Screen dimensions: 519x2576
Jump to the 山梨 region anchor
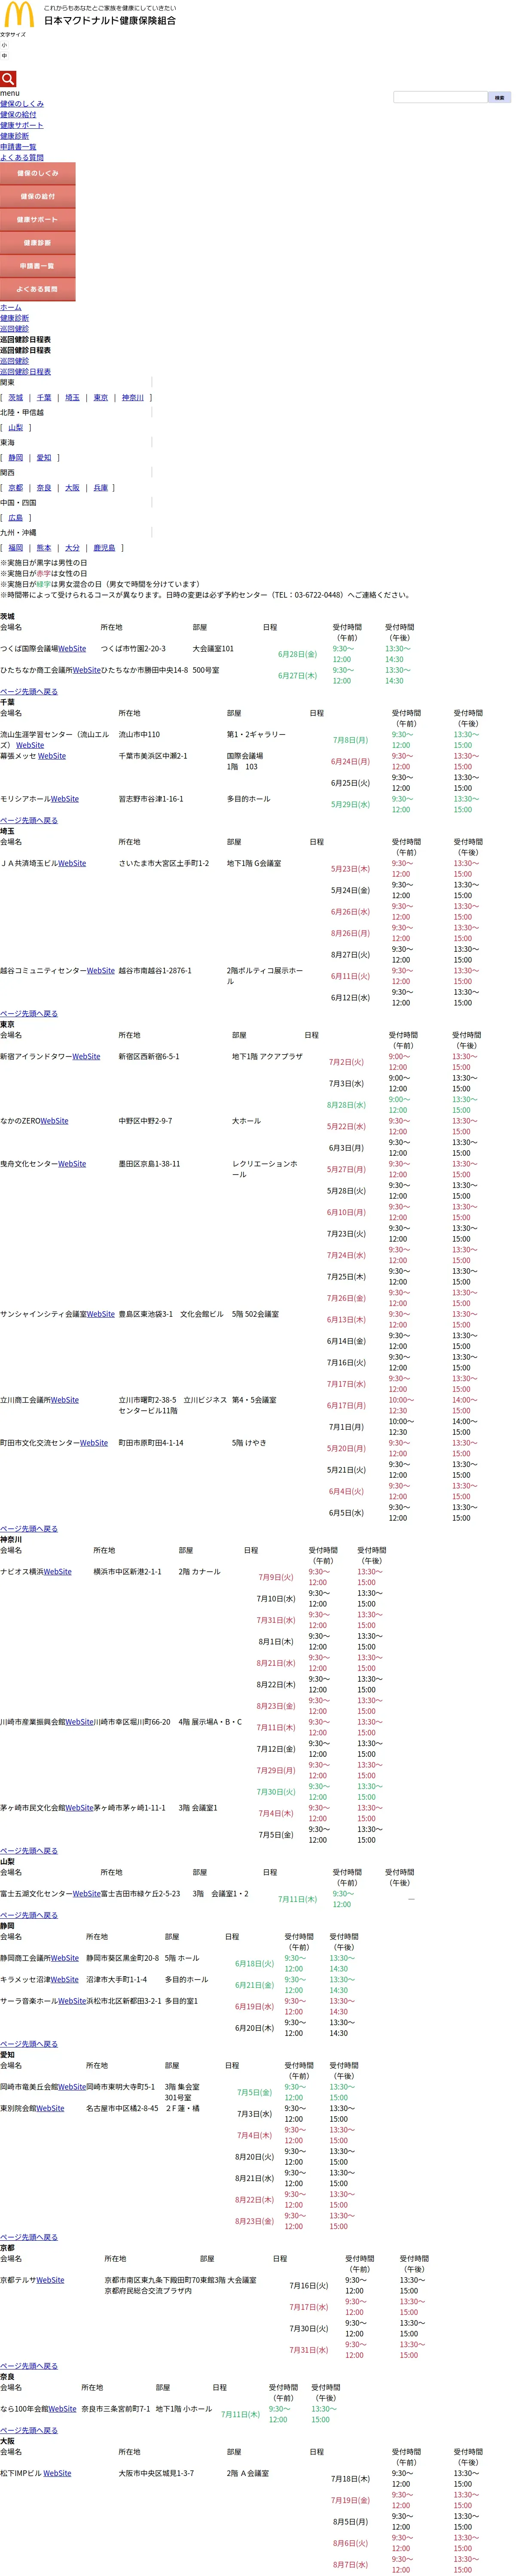15,428
